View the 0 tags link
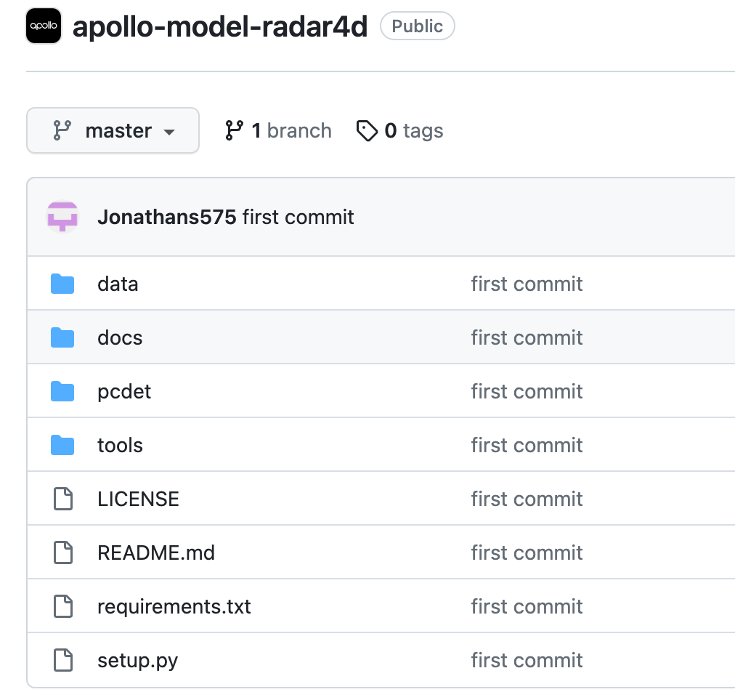The width and height of the screenshot is (736, 700). 400,131
